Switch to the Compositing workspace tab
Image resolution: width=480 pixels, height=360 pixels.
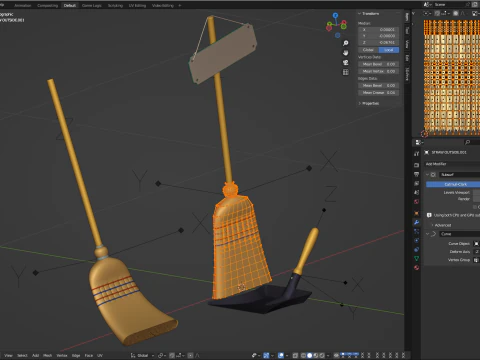click(x=47, y=5)
